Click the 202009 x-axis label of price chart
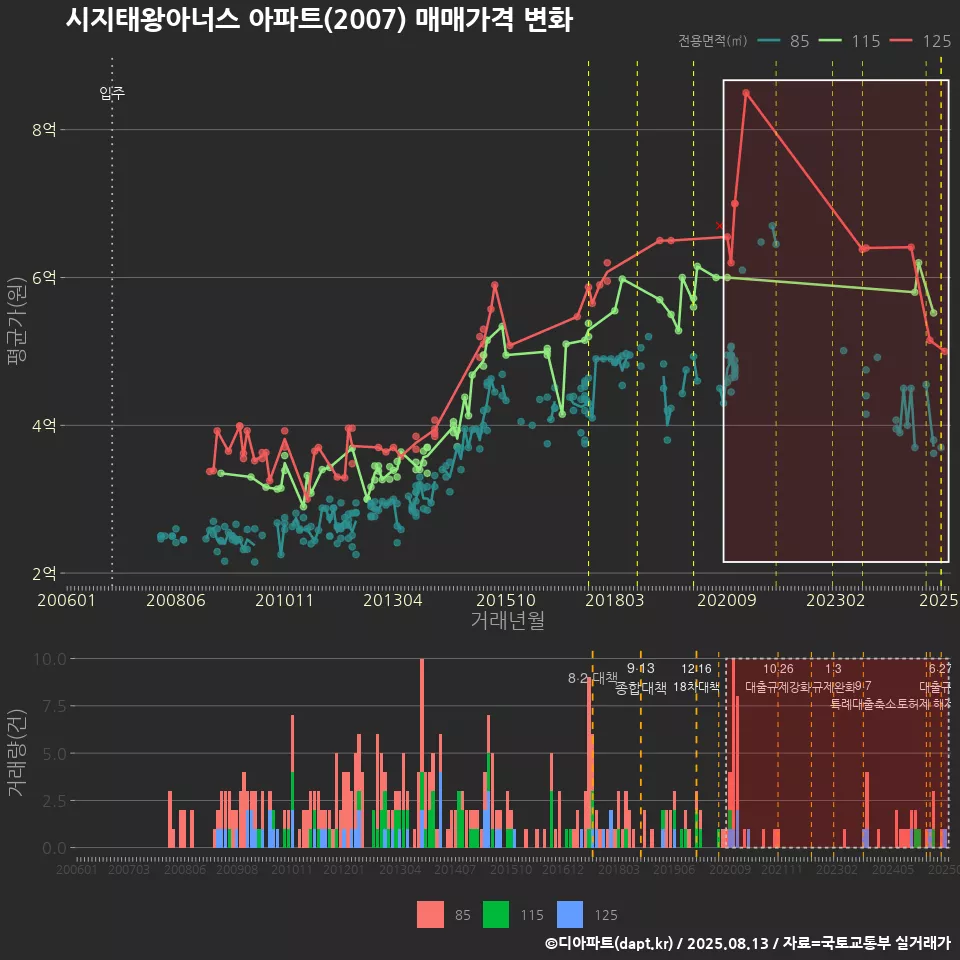 coord(727,600)
